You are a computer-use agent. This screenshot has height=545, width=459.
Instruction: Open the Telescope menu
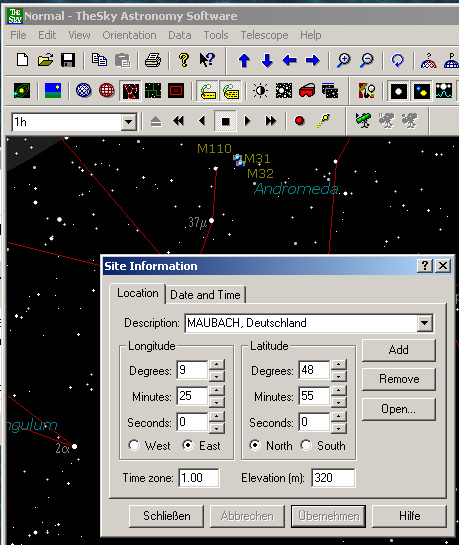[x=264, y=35]
